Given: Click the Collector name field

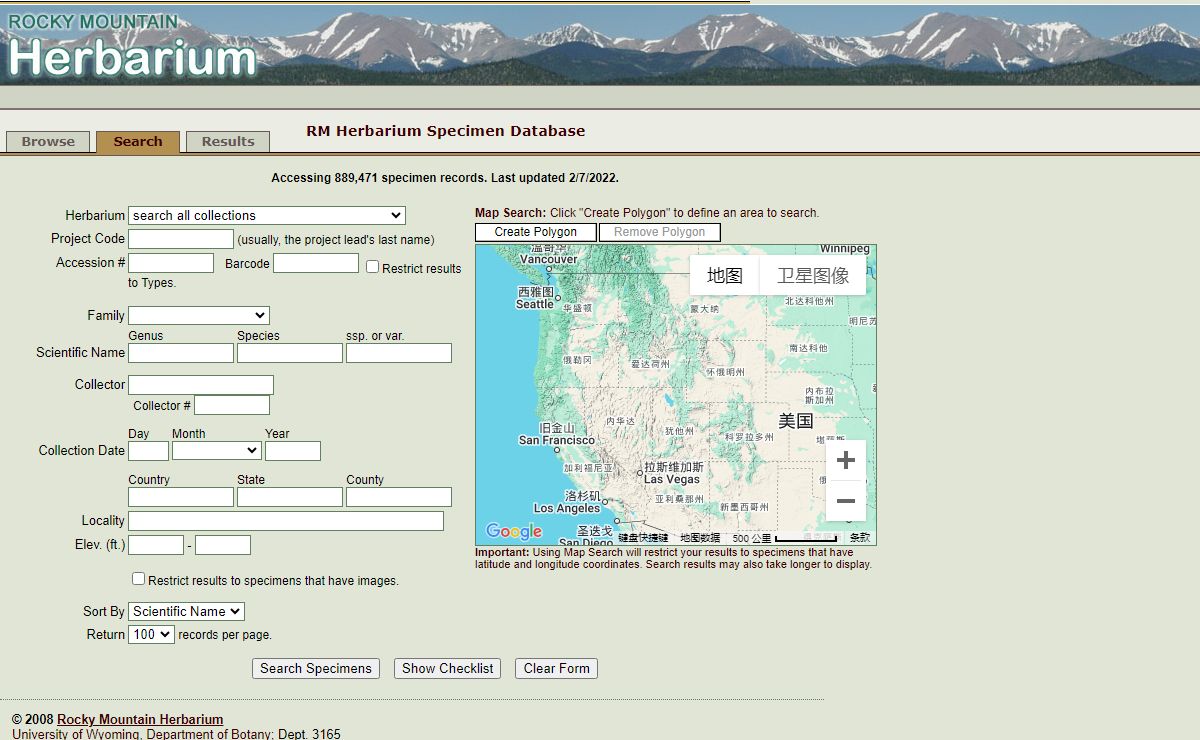Looking at the screenshot, I should 201,385.
